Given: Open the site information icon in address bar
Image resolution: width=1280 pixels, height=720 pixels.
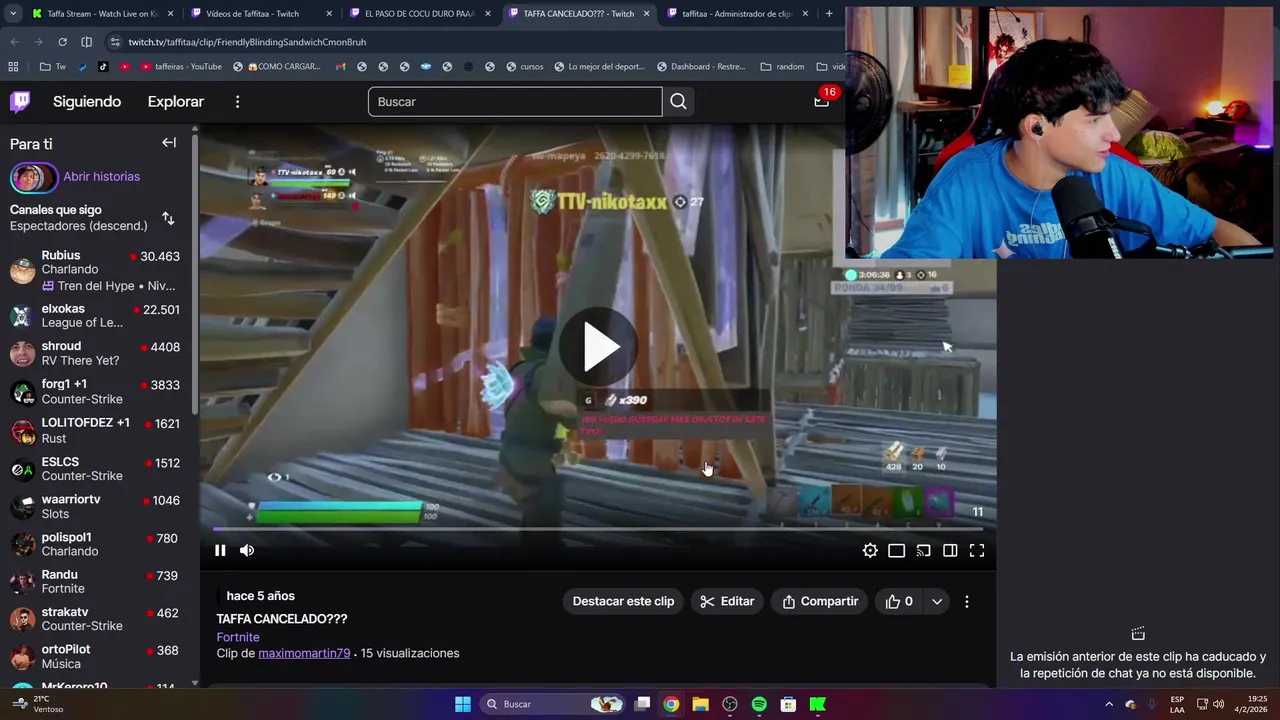Looking at the screenshot, I should pos(115,42).
